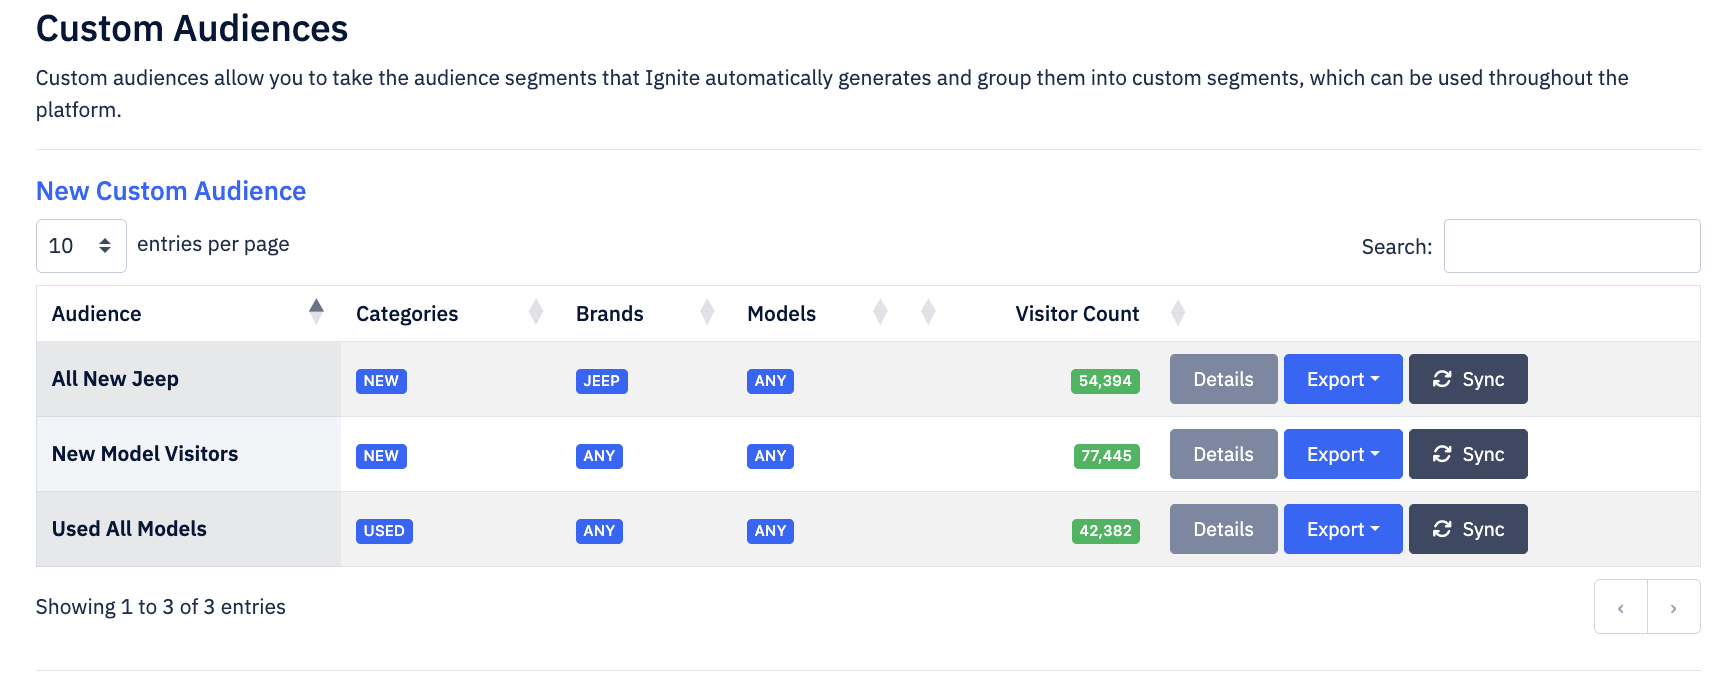This screenshot has height=676, width=1722.
Task: Open Details for New Model Visitors
Action: coord(1223,454)
